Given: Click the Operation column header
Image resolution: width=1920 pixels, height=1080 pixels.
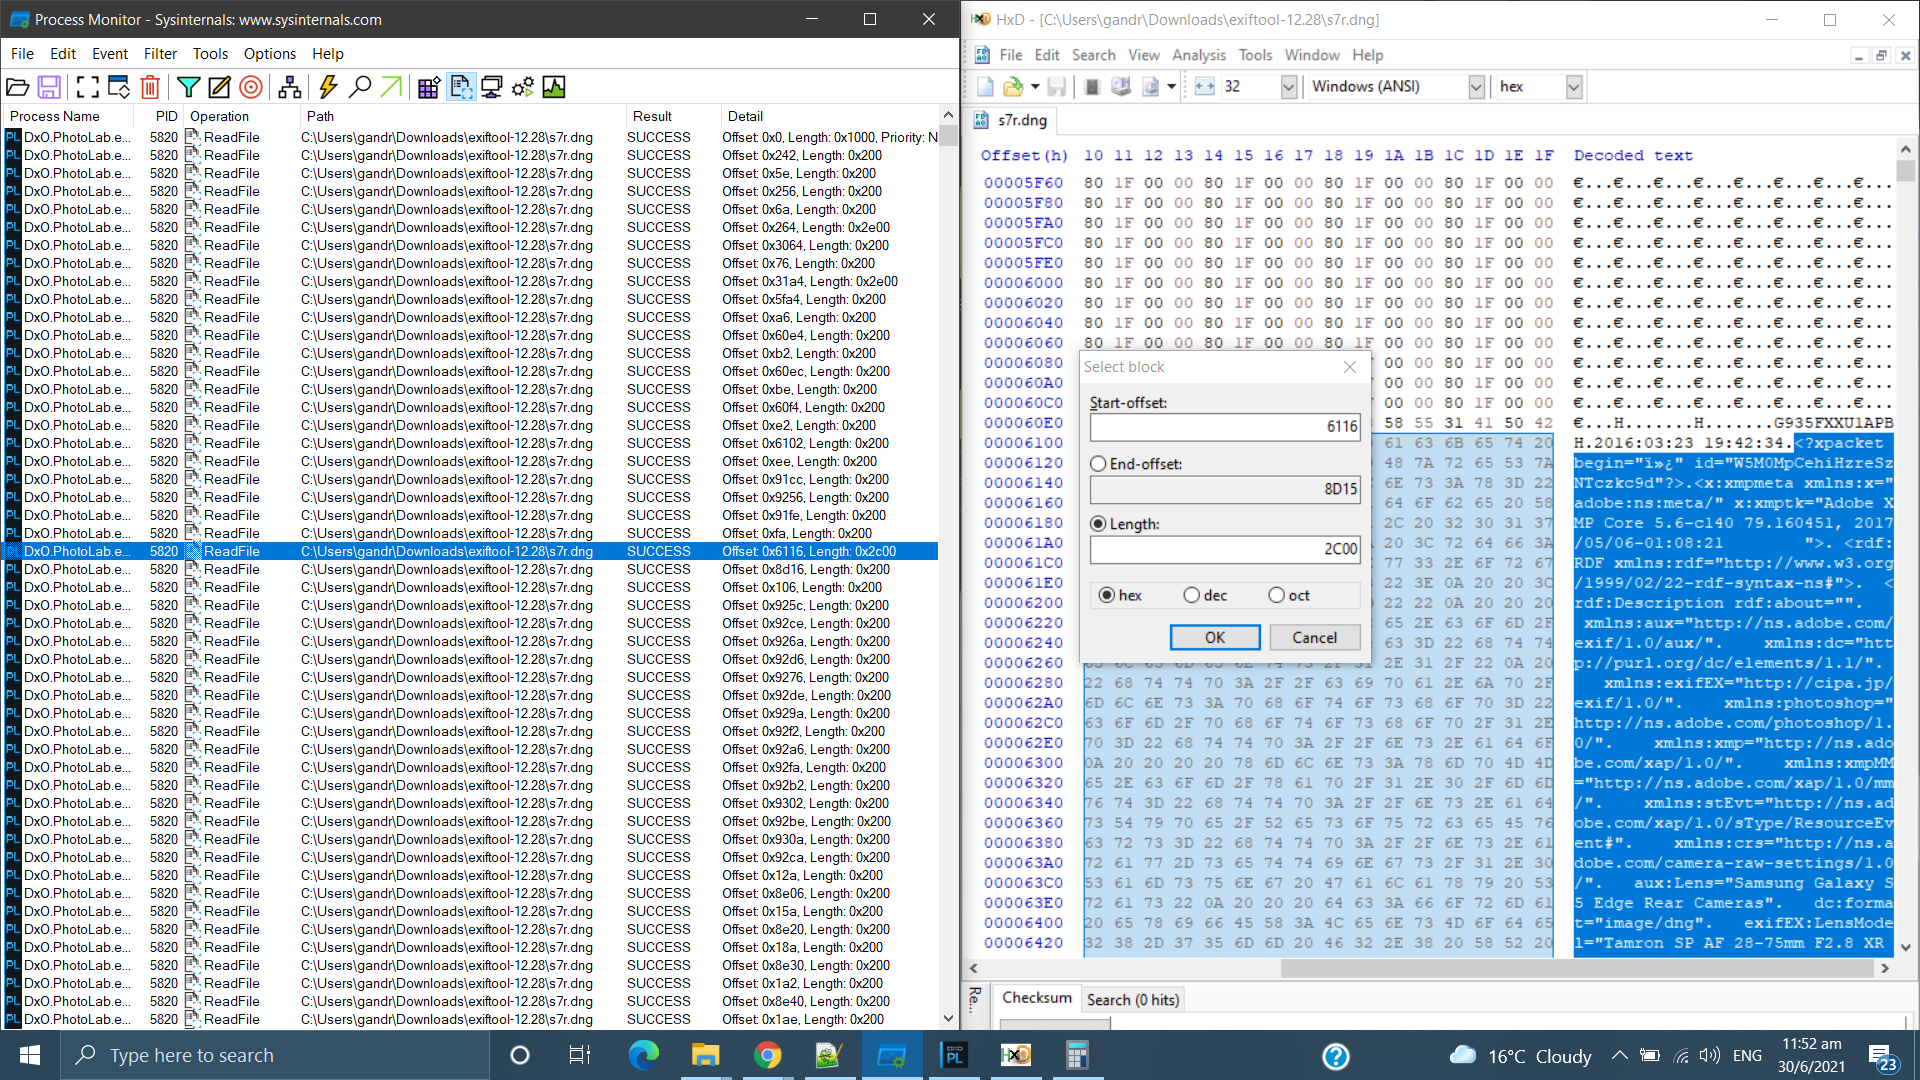Looking at the screenshot, I should (241, 116).
